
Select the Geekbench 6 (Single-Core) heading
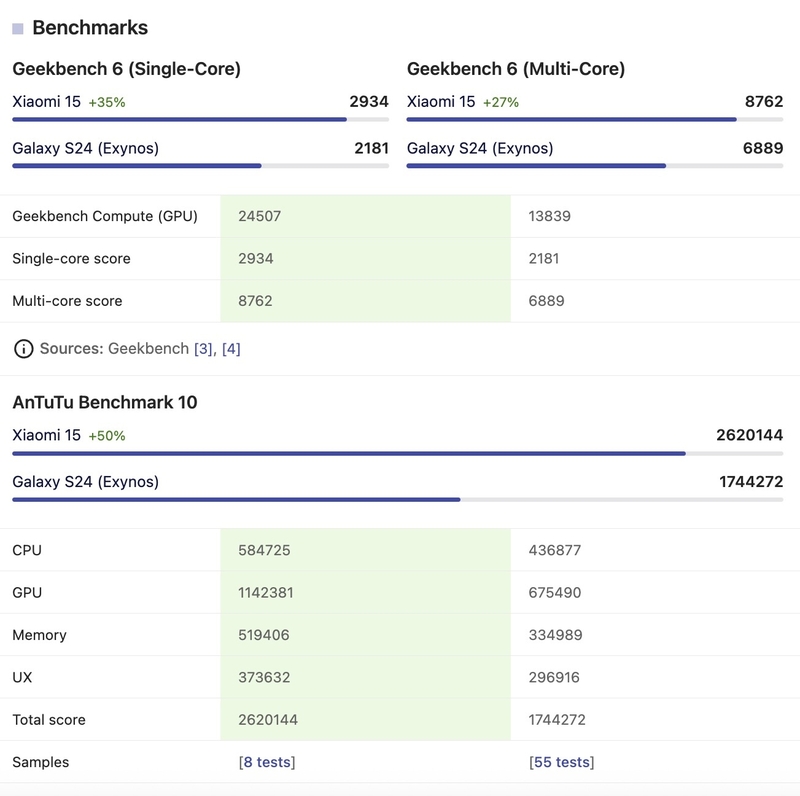(x=126, y=69)
